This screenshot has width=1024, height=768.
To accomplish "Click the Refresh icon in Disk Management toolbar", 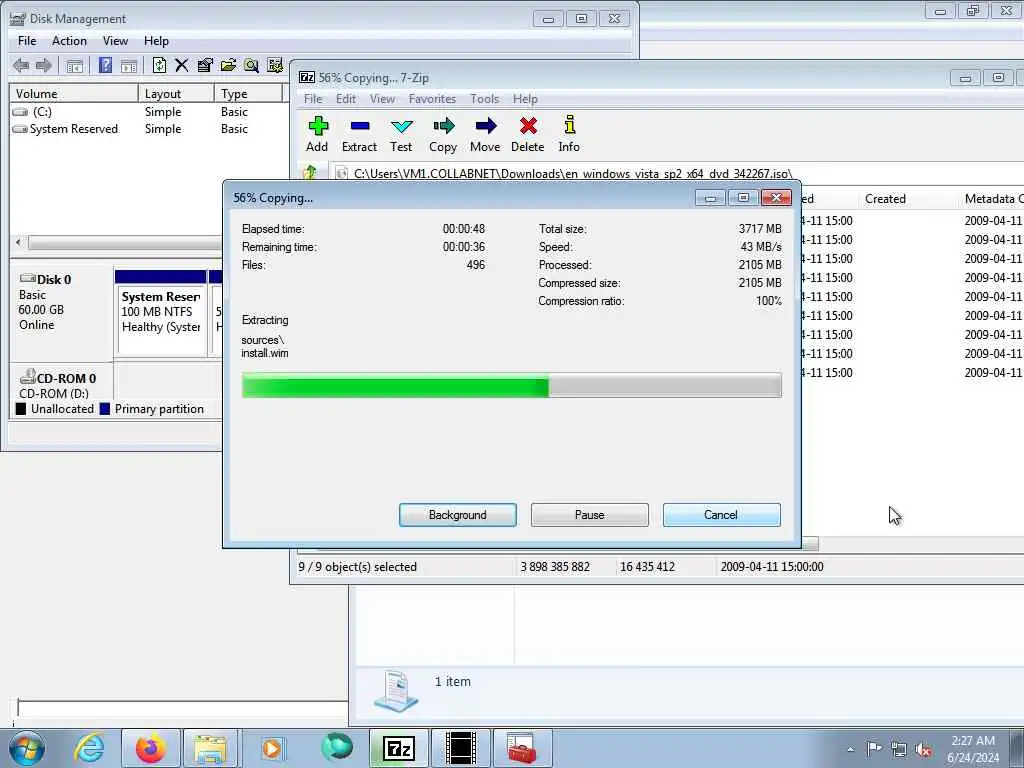I will (159, 65).
